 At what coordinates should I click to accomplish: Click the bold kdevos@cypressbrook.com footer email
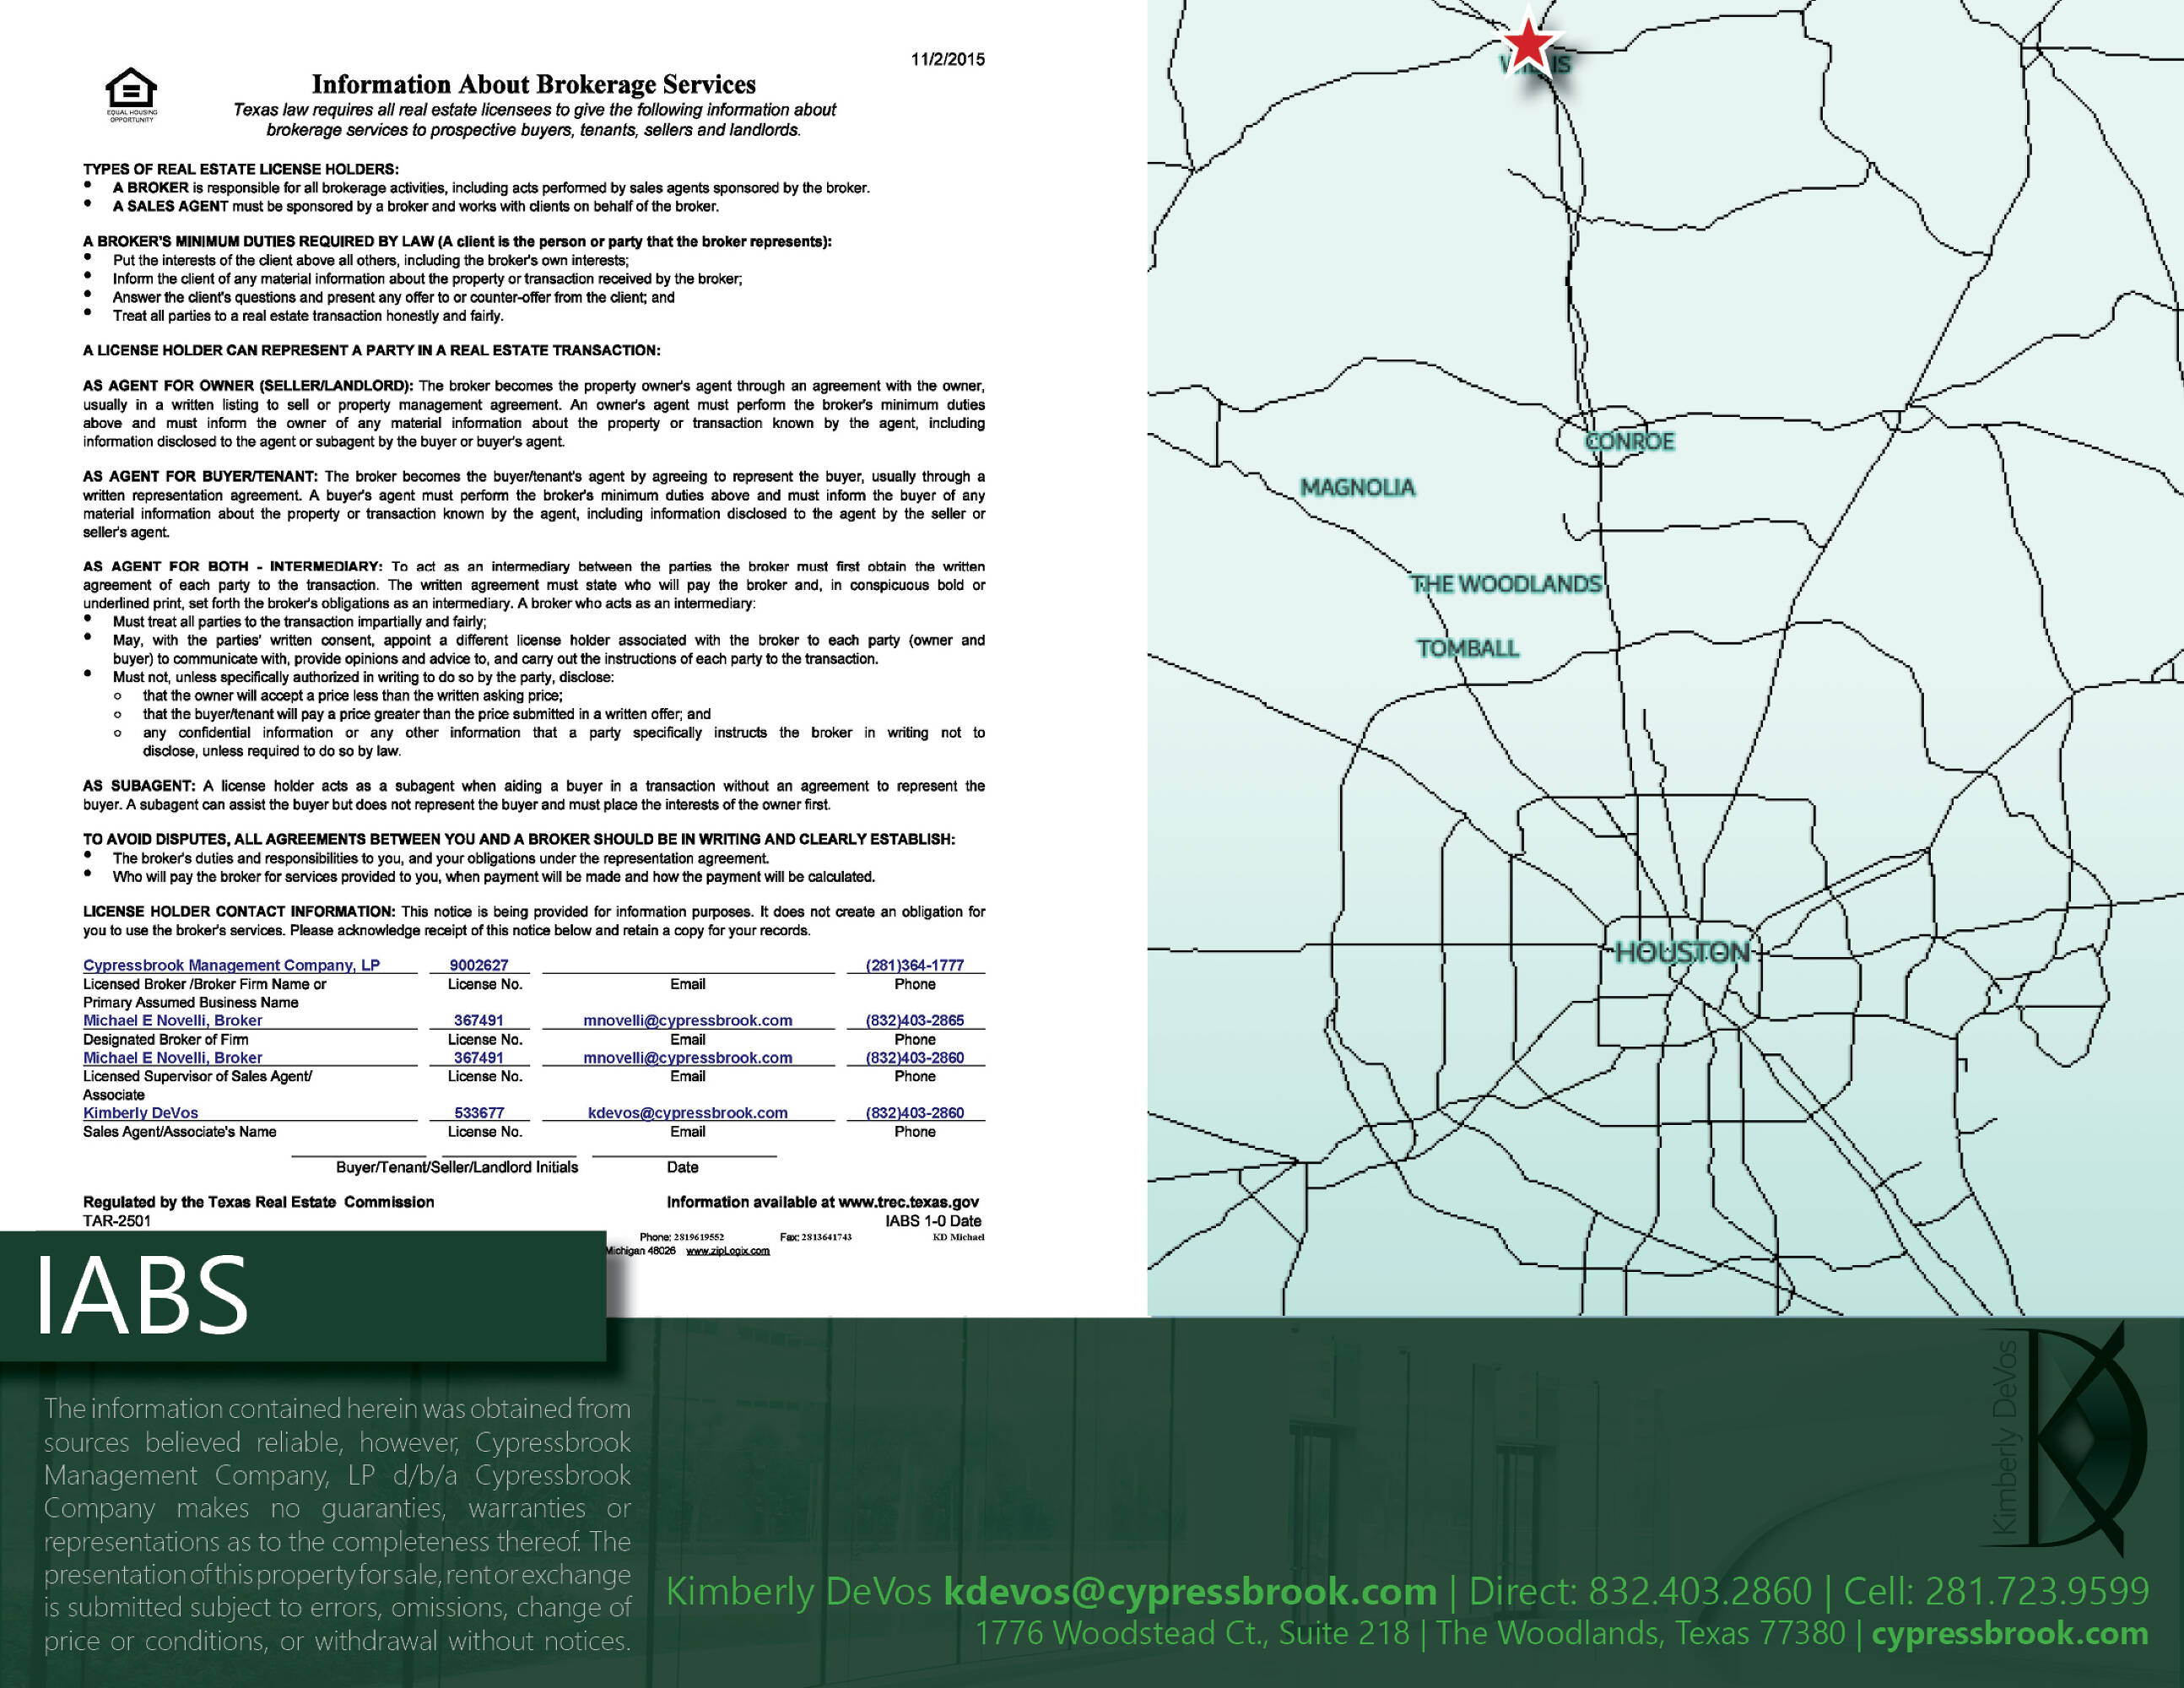[x=1189, y=1590]
